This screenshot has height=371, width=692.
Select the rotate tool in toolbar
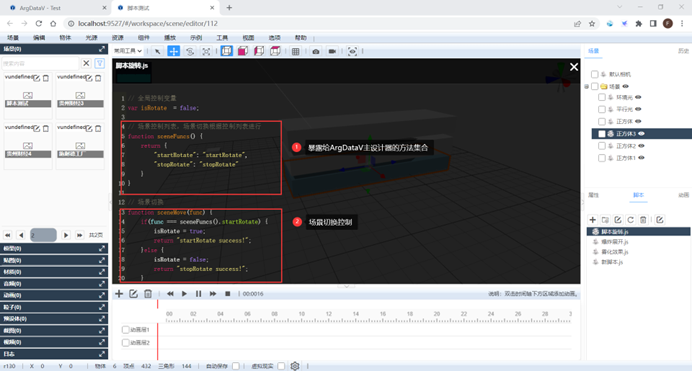(x=190, y=51)
